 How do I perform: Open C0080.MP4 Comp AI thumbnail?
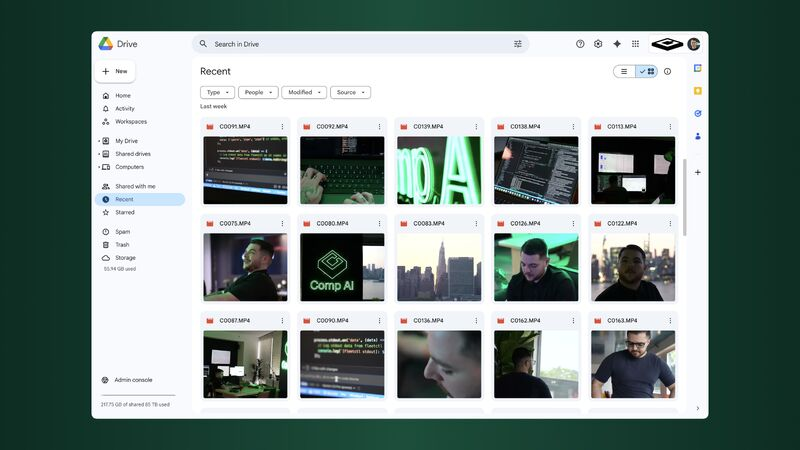342,267
